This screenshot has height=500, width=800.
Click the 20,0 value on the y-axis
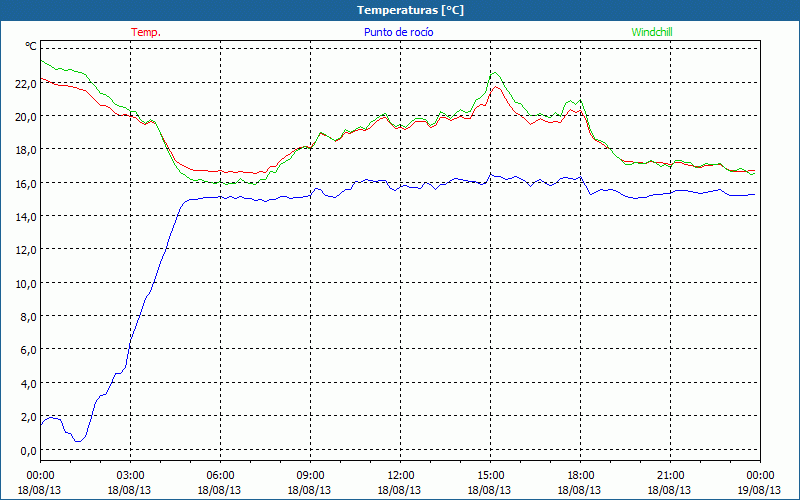[26, 117]
